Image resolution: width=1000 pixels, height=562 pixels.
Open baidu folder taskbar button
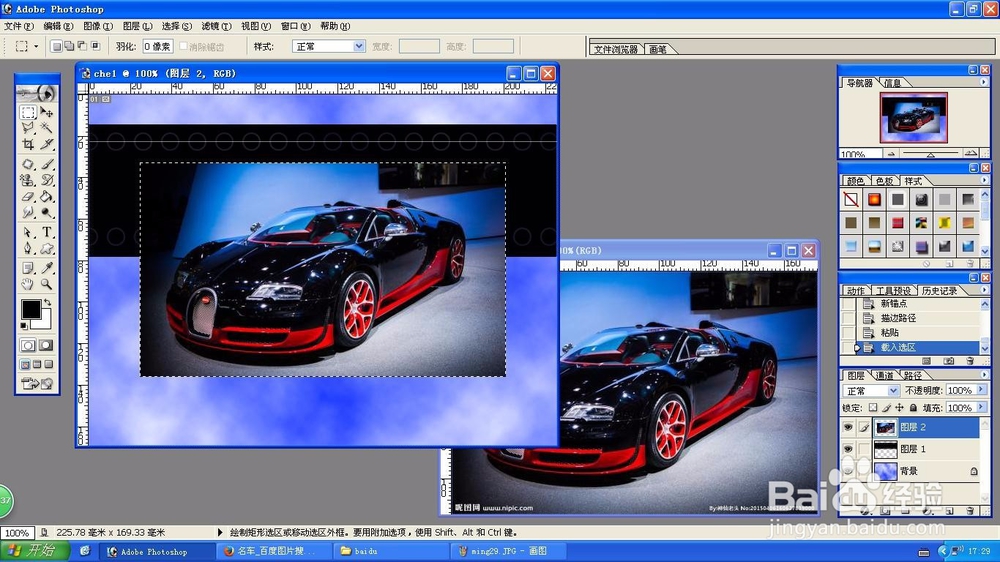tap(390, 551)
